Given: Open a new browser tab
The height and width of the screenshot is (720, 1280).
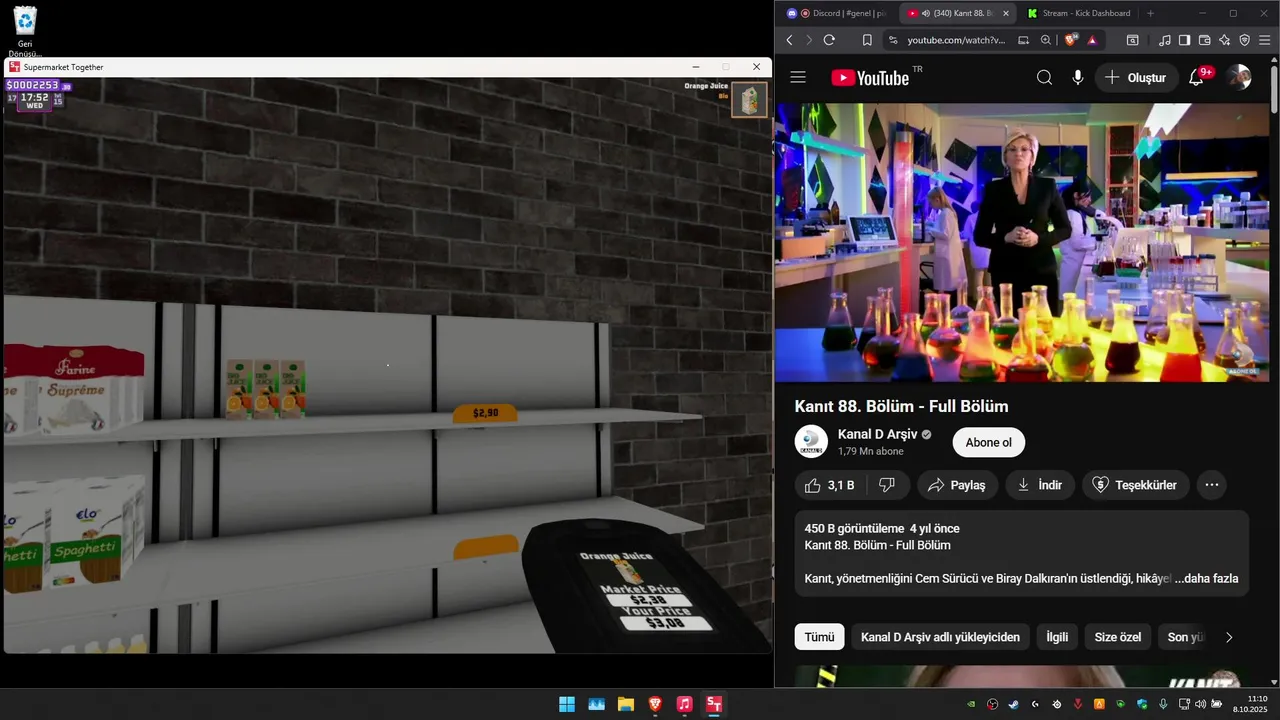Looking at the screenshot, I should coord(1150,13).
